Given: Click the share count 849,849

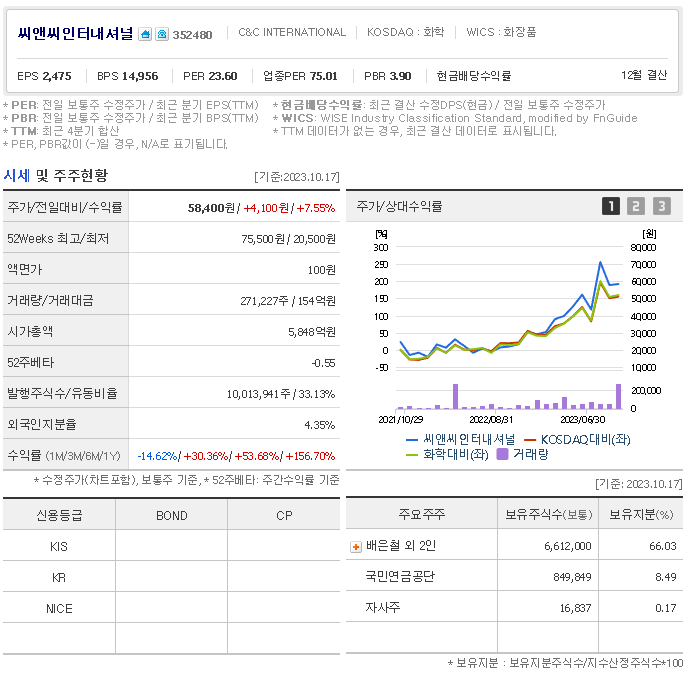Looking at the screenshot, I should click(x=572, y=577).
